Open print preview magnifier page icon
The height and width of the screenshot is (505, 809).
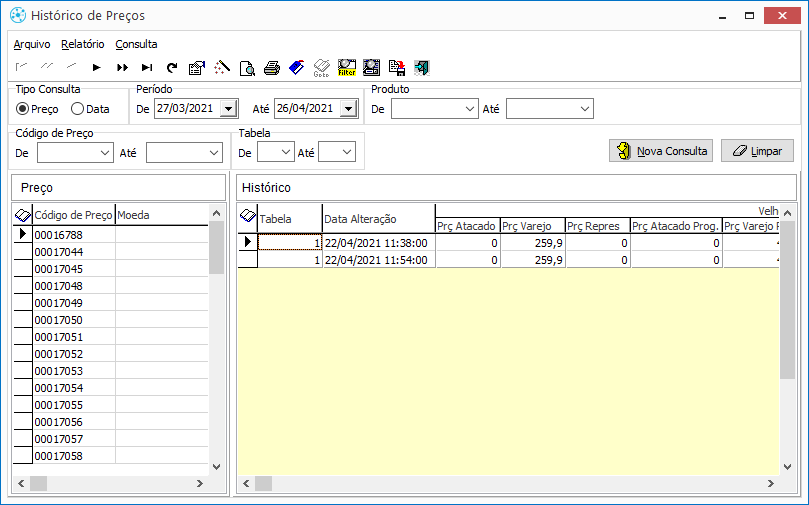pyautogui.click(x=247, y=68)
